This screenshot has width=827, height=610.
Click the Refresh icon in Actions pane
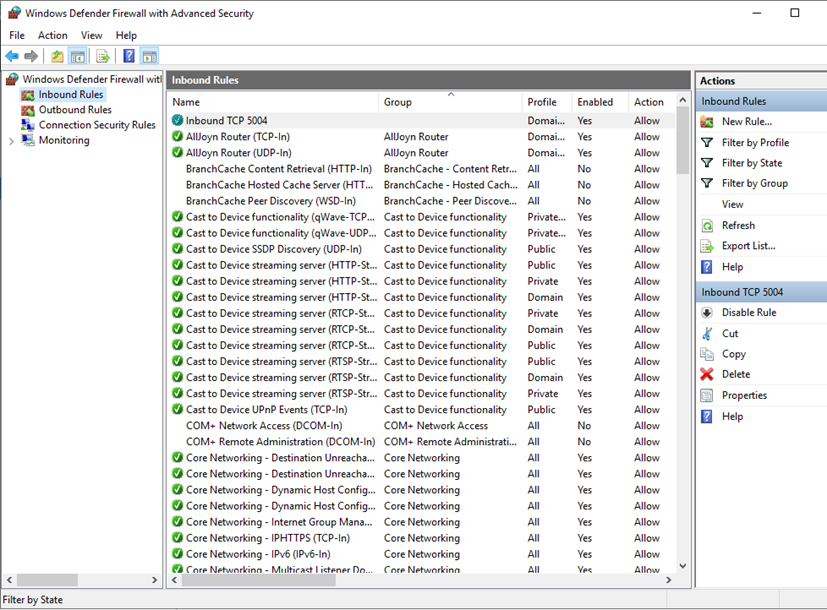[x=705, y=225]
